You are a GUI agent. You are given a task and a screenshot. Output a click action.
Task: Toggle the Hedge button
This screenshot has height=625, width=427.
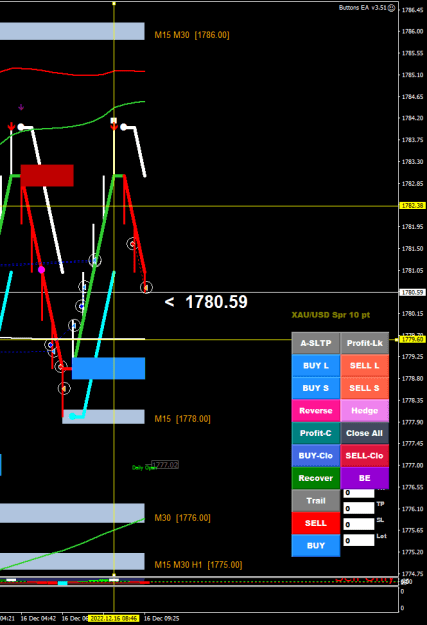tap(364, 411)
